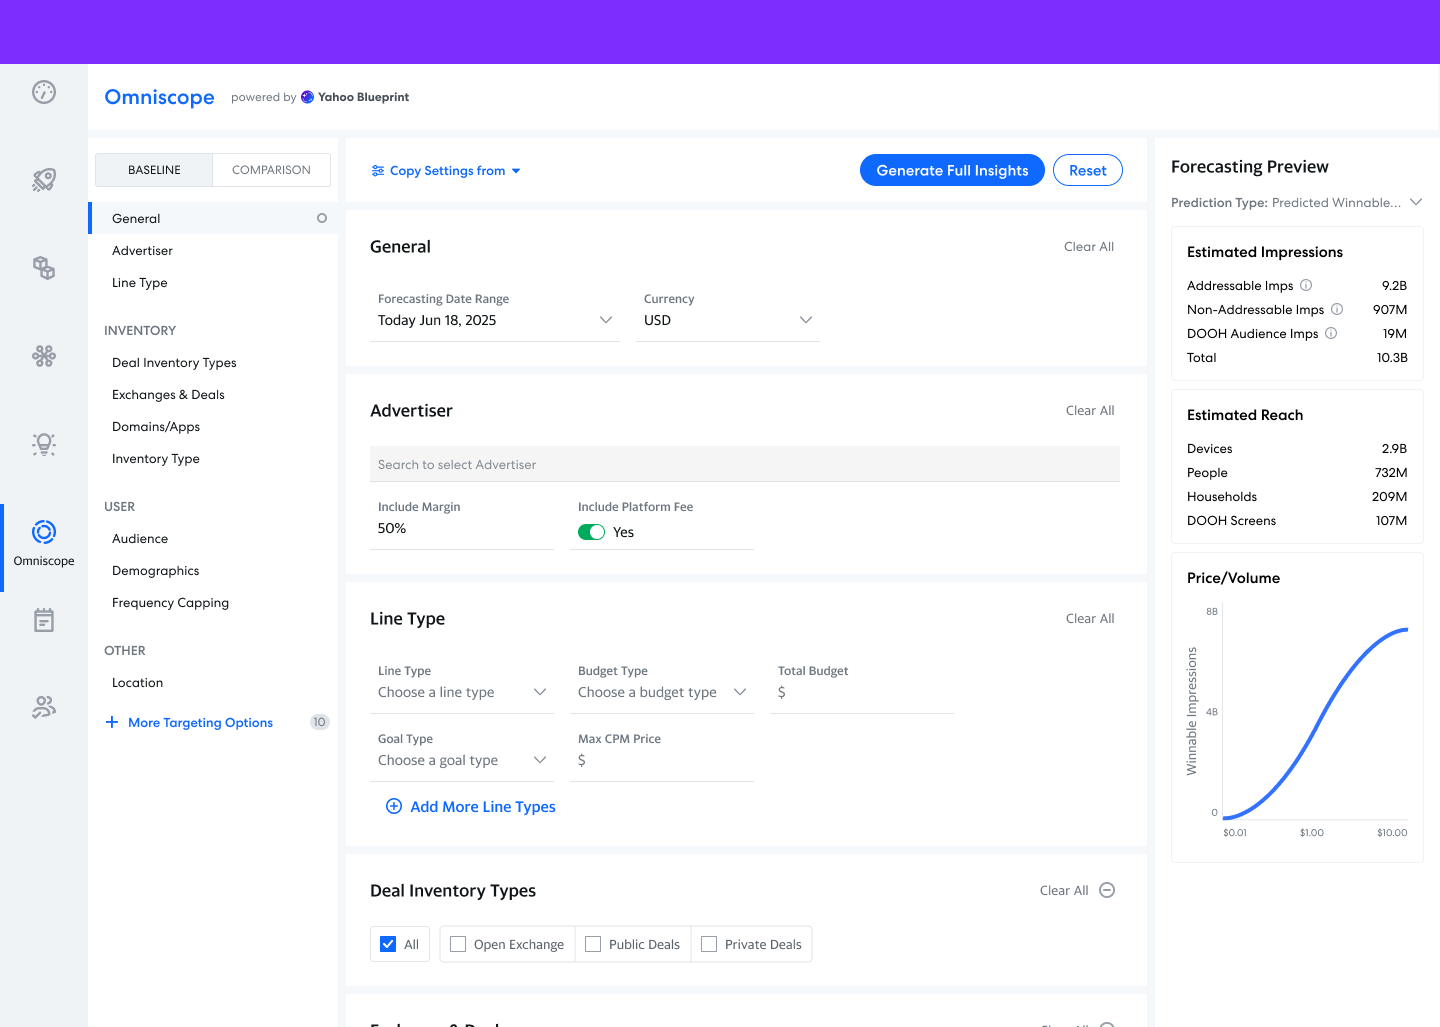
Task: Collapse Deal Inventory Types with minus icon
Action: tap(1107, 890)
